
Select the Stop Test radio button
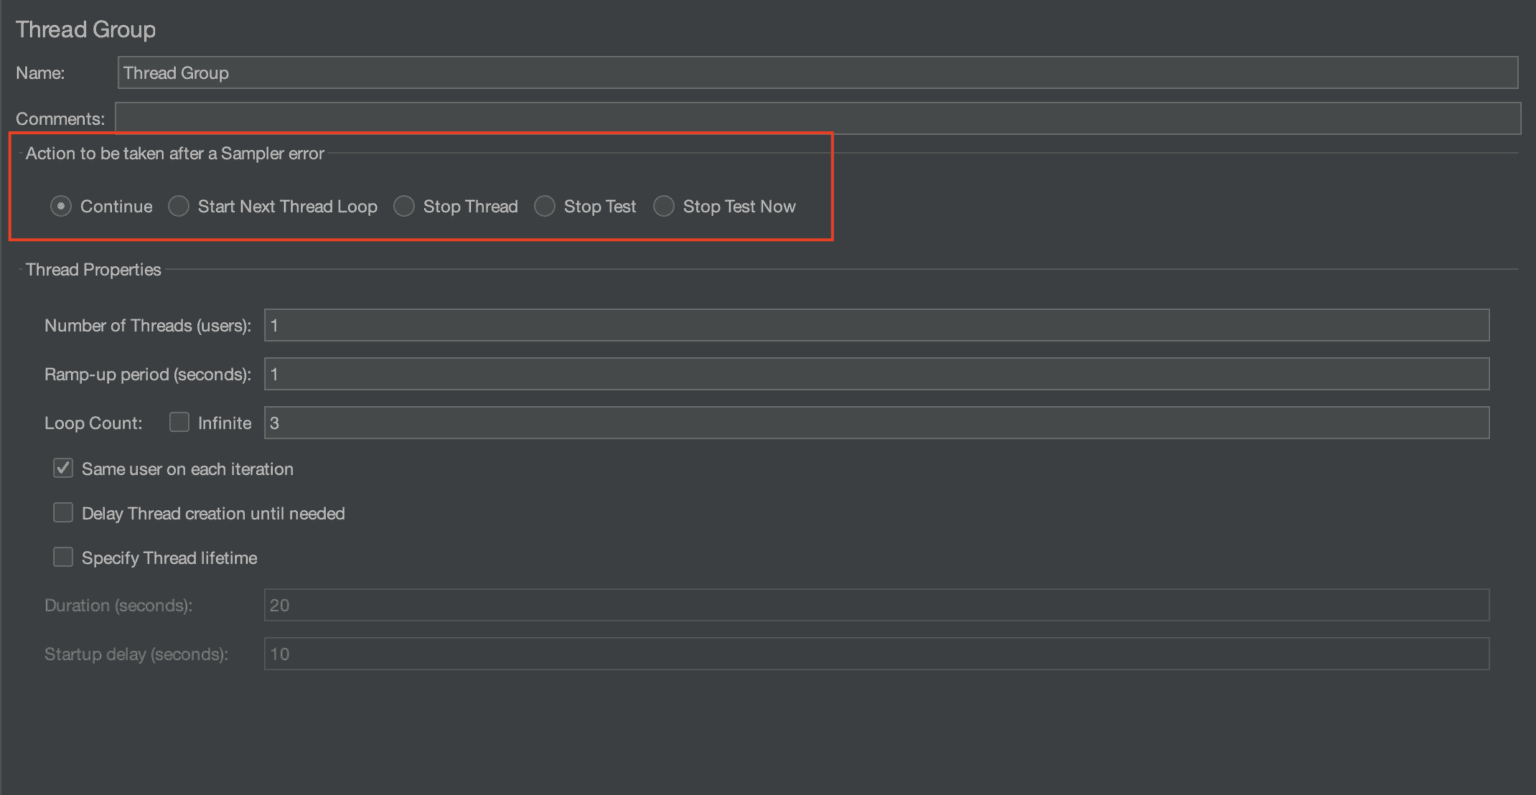point(545,206)
